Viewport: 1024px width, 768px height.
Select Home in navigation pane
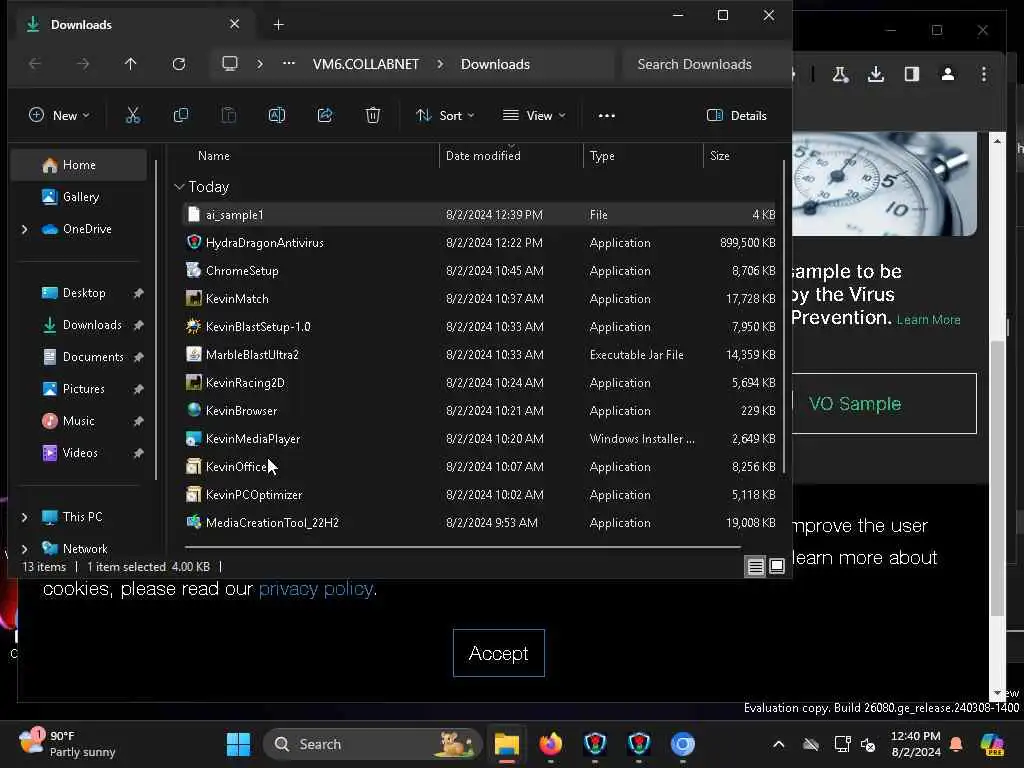pyautogui.click(x=79, y=165)
